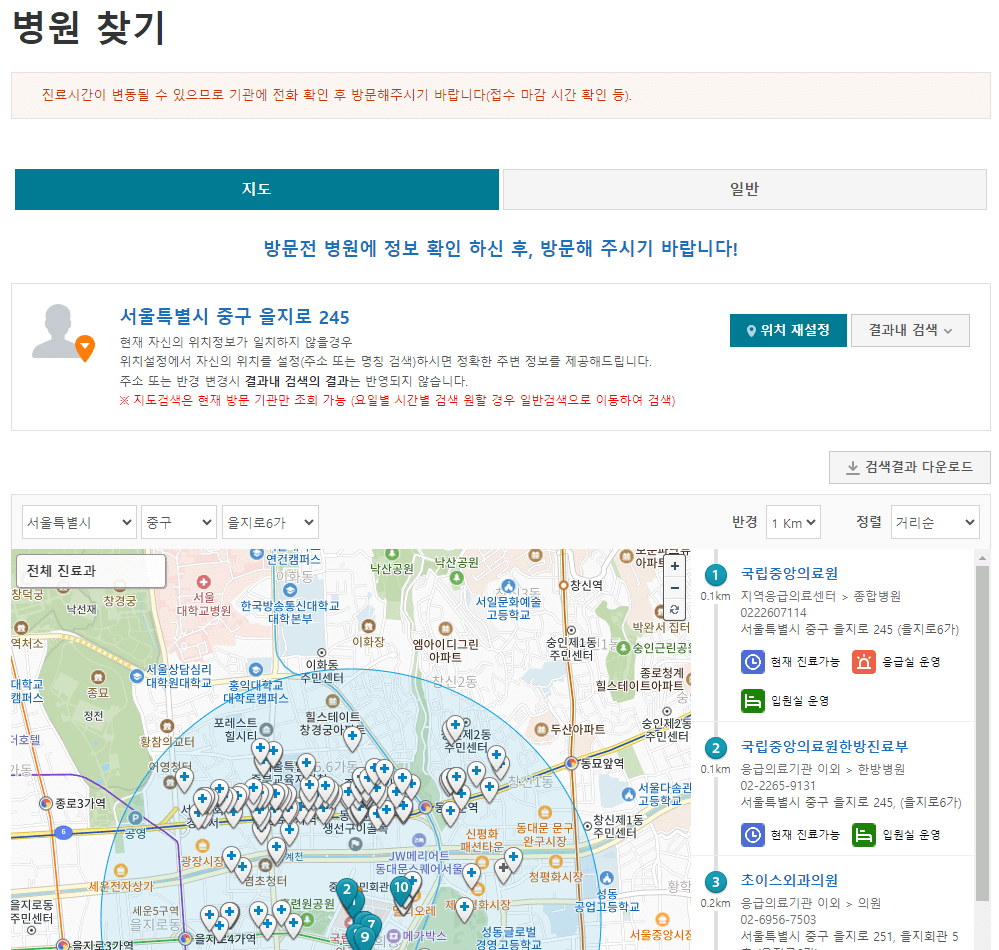
Task: Click result number 2 marker badge
Action: coord(715,748)
